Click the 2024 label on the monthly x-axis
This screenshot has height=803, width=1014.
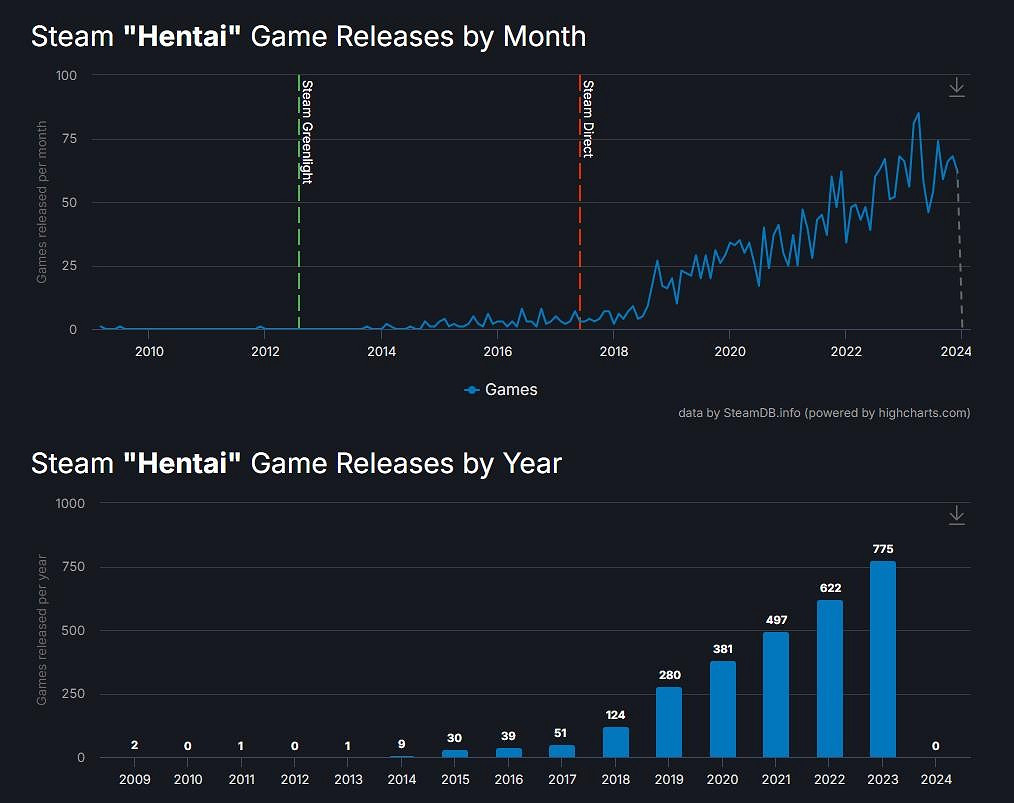(x=957, y=351)
